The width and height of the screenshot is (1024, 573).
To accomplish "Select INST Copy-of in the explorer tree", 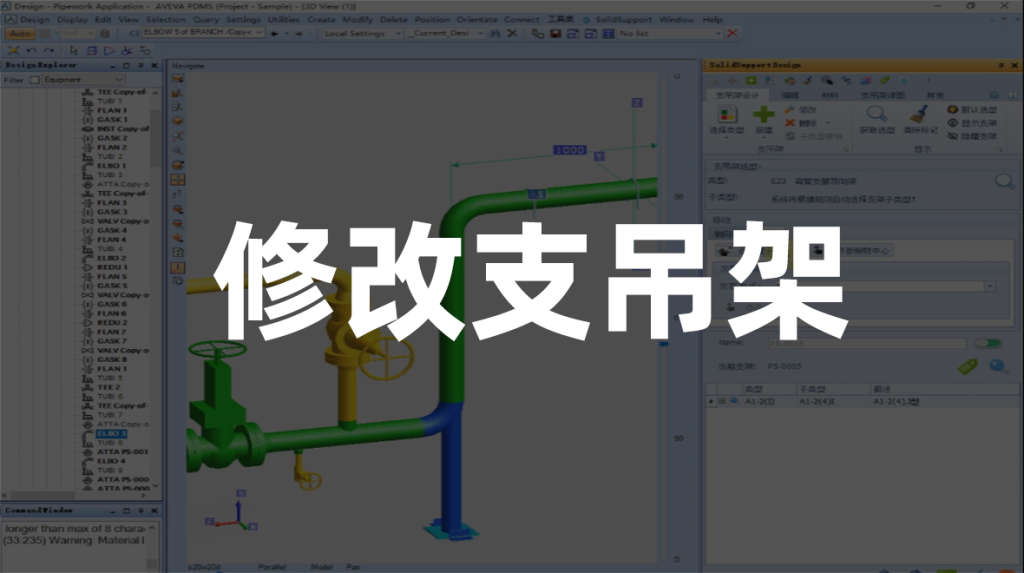I will [x=123, y=129].
